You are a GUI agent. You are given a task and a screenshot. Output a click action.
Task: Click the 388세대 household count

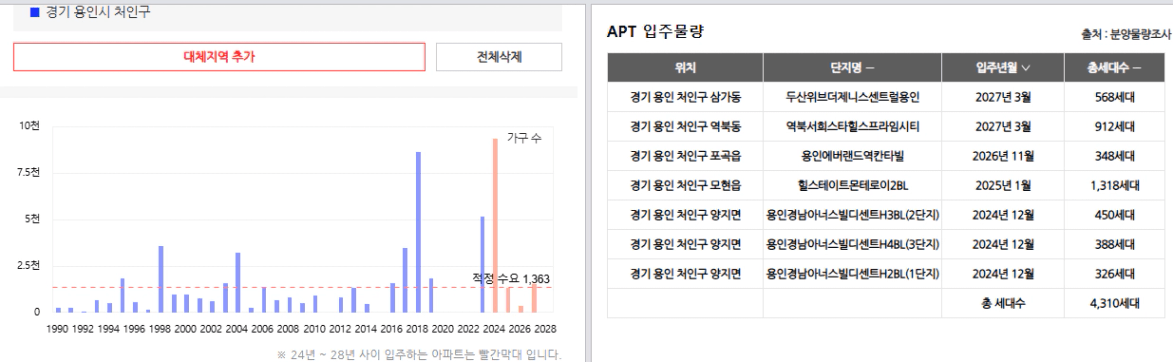click(x=1114, y=245)
